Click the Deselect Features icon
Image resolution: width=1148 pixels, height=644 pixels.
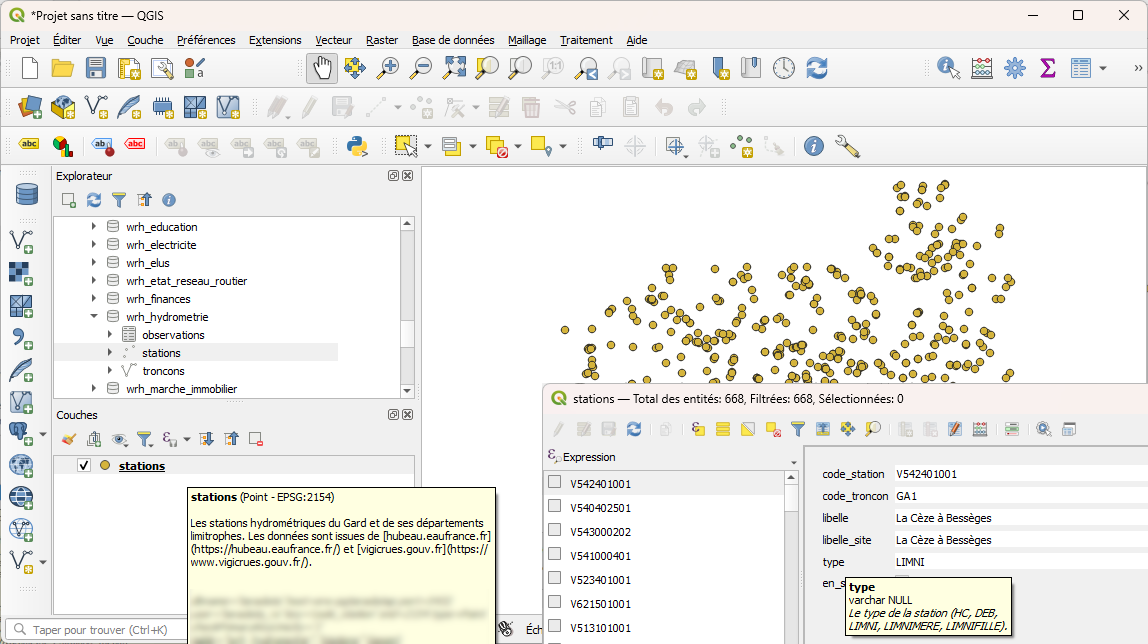497,146
